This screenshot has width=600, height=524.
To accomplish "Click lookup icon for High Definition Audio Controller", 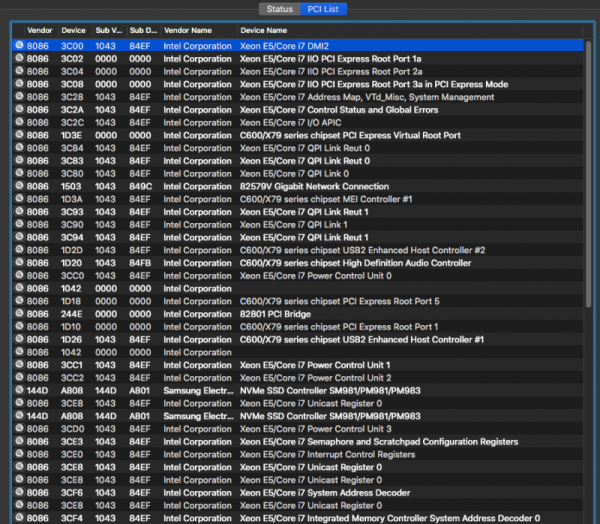I will point(19,263).
